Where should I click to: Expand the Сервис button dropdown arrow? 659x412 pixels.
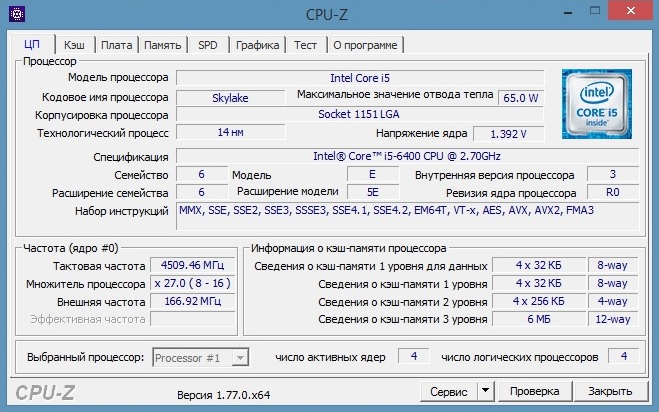coord(485,391)
